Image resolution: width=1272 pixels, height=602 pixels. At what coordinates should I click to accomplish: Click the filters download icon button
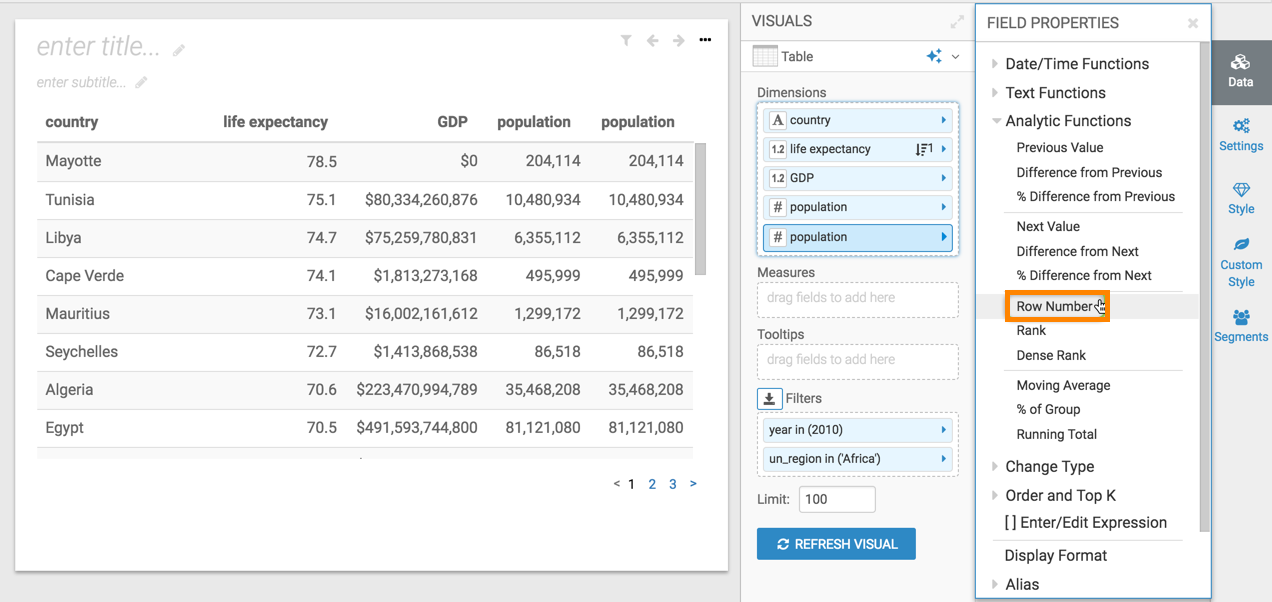(769, 399)
